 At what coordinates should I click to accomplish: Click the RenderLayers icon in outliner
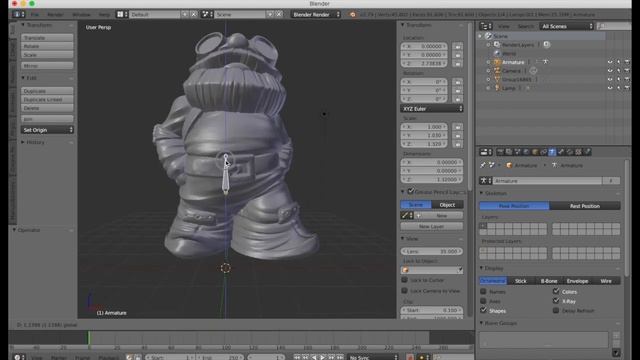[497, 44]
